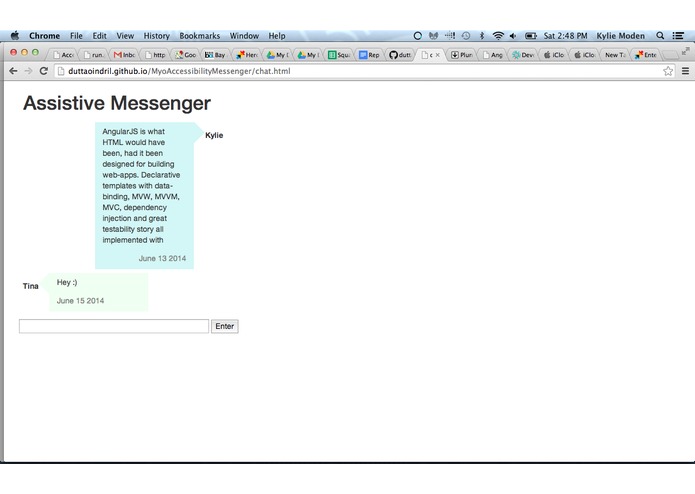Open the Chrome application menu
The image size is (695, 494).
click(44, 36)
